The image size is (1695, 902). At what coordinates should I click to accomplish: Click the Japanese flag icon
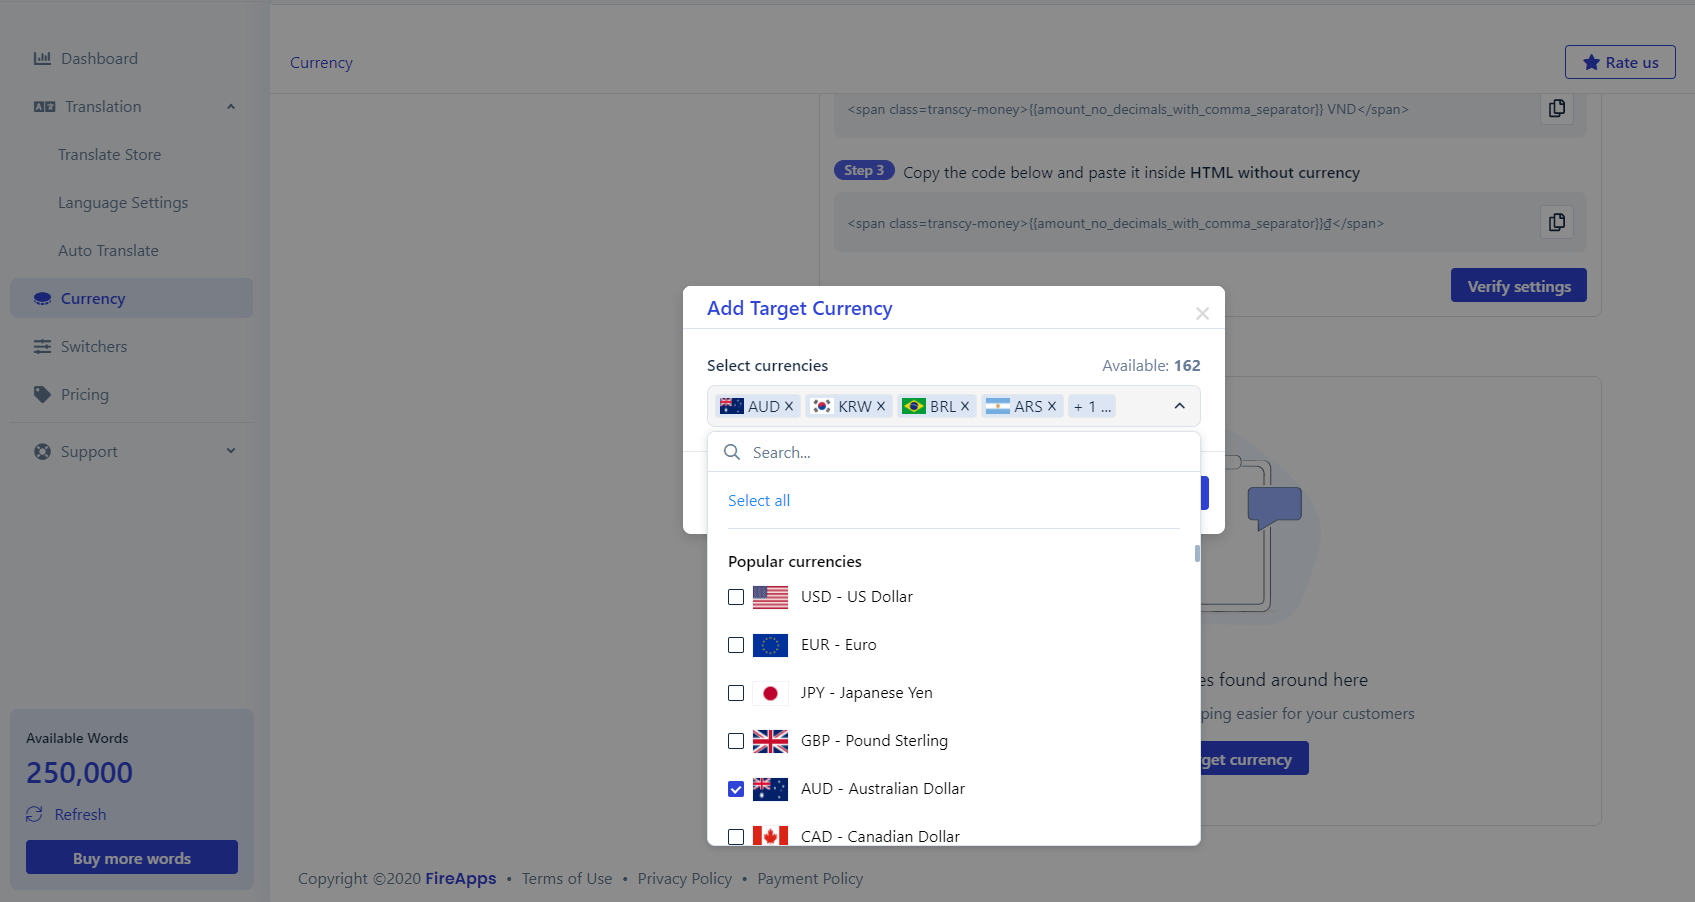point(770,693)
